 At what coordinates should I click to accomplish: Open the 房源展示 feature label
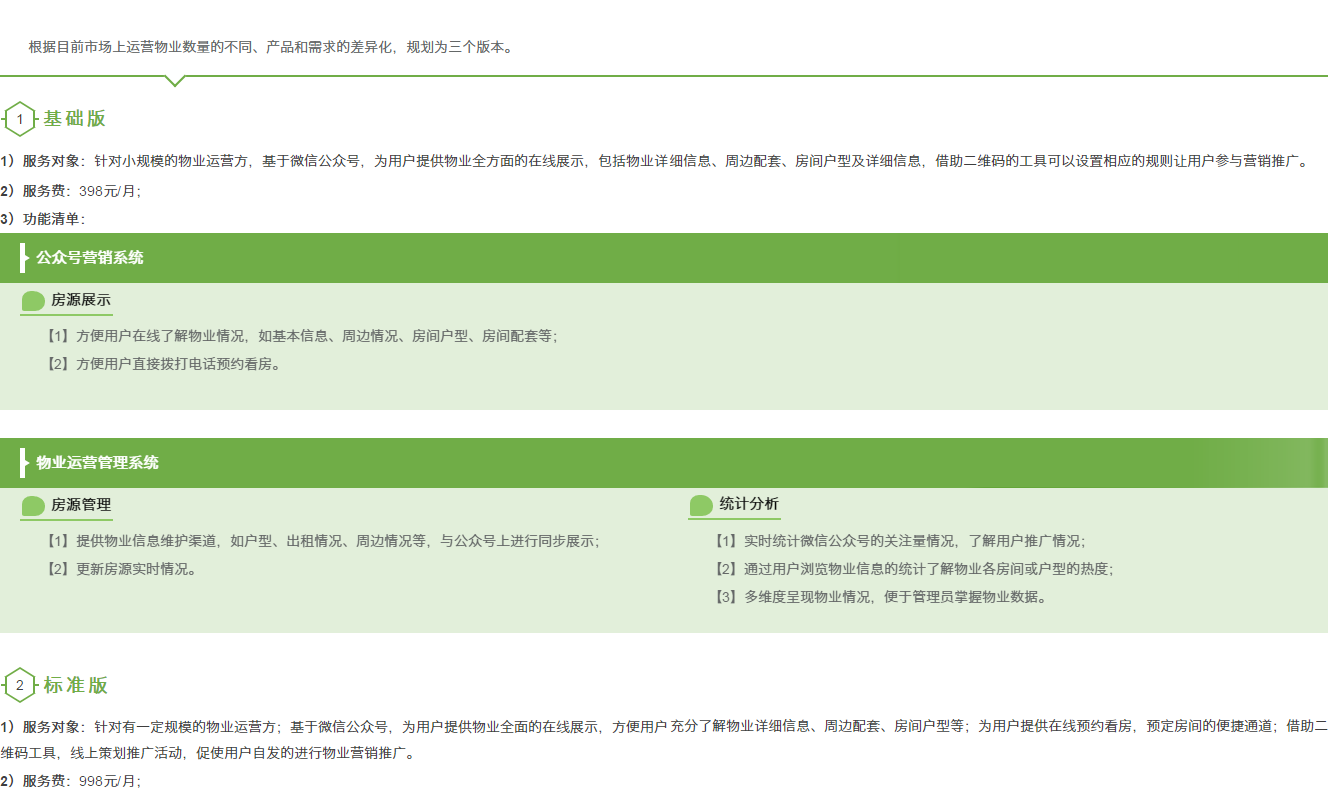[81, 300]
